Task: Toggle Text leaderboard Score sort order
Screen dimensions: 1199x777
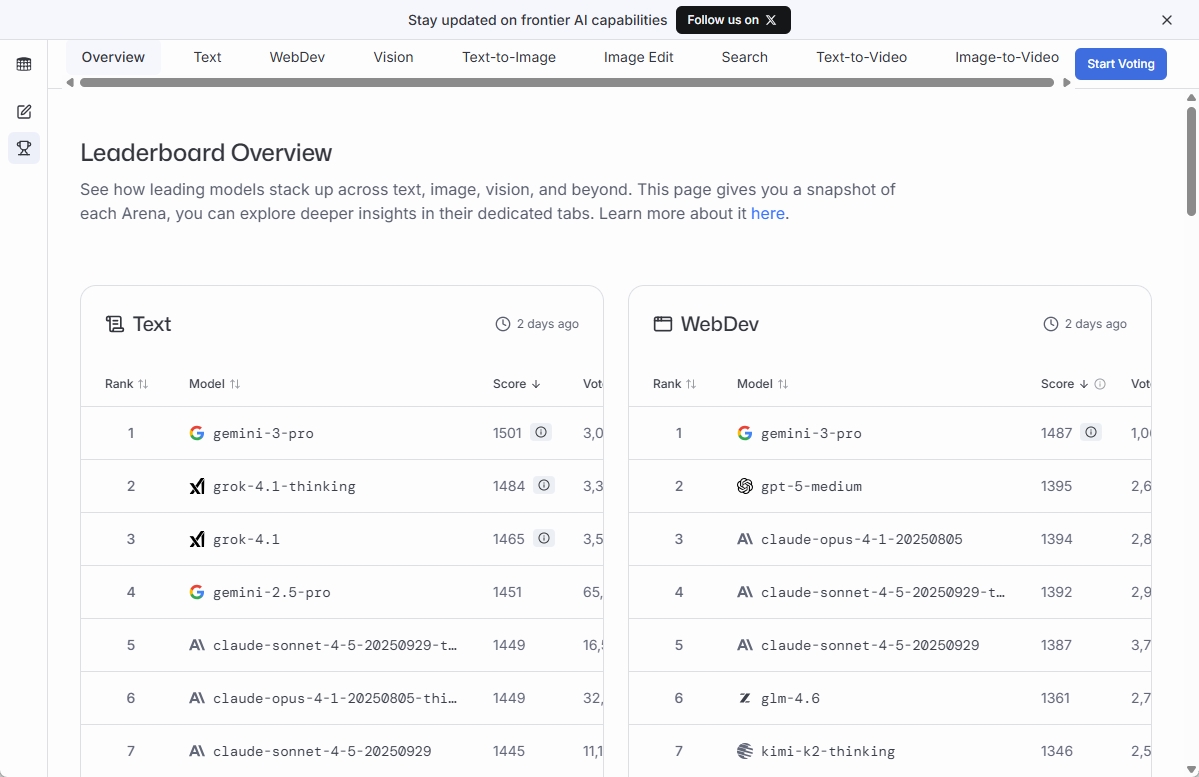Action: [516, 384]
